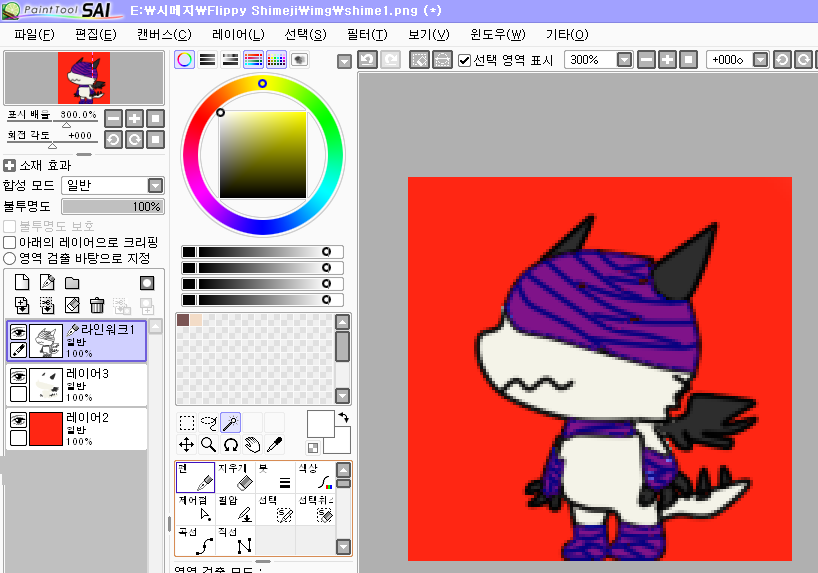Screen dimensions: 818x573
Task: Open the 300% zoom dropdown
Action: [624, 60]
